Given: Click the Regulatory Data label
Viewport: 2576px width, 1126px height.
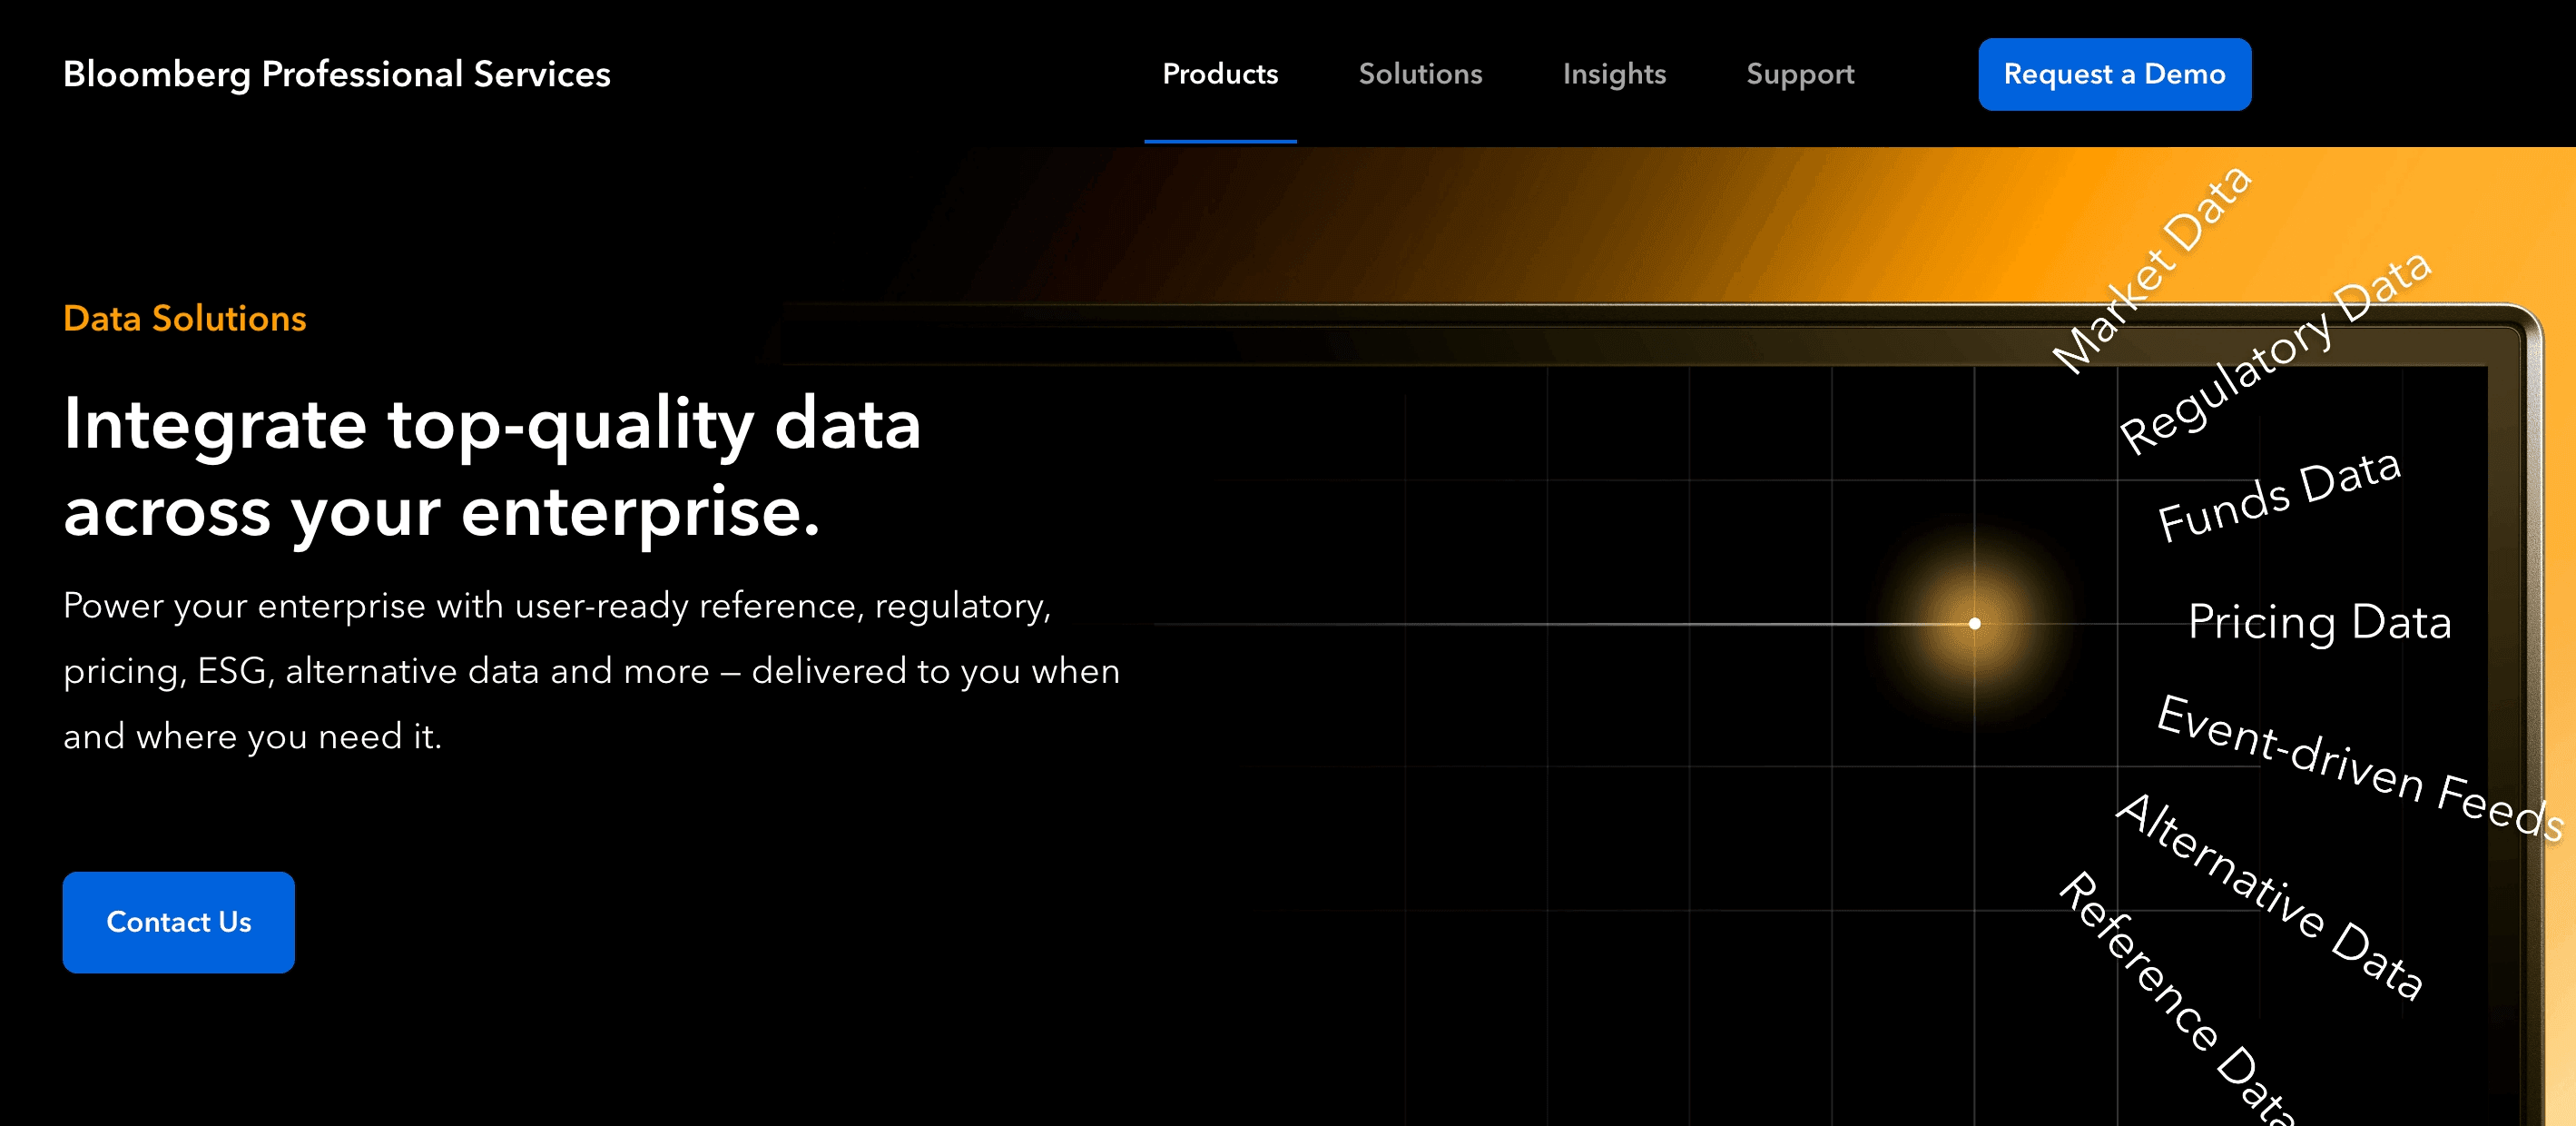Looking at the screenshot, I should (x=2275, y=352).
